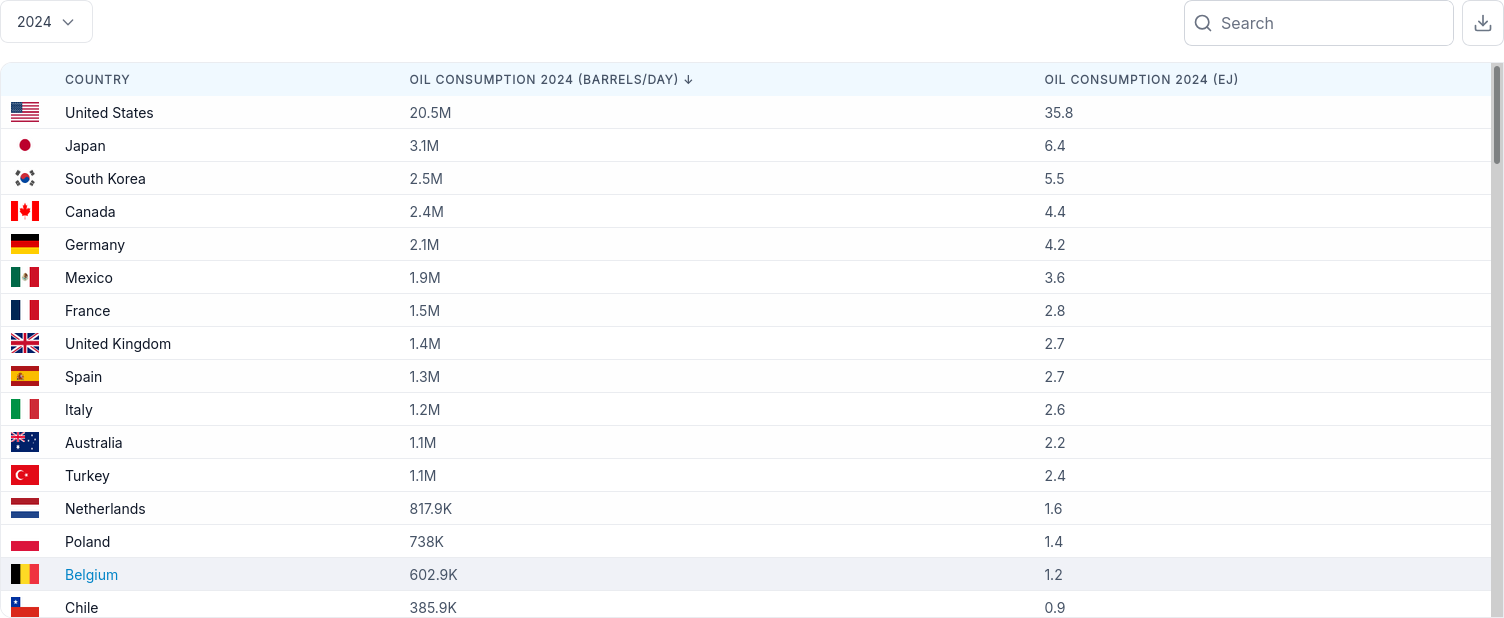Select the 1.4M value for United Kingdom
Screen dimensions: 1504x618
(x=425, y=344)
